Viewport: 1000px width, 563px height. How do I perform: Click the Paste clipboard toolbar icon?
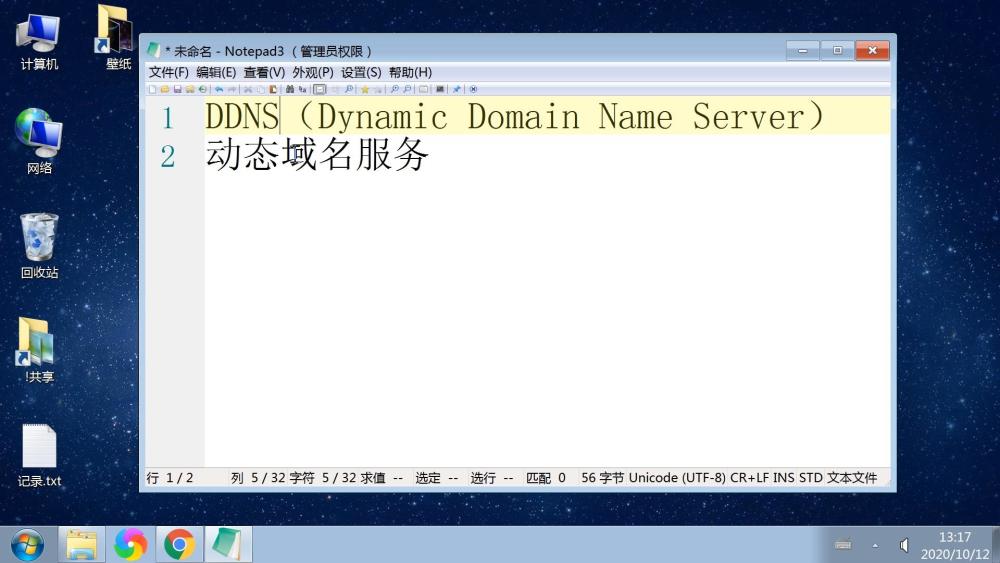click(x=274, y=89)
